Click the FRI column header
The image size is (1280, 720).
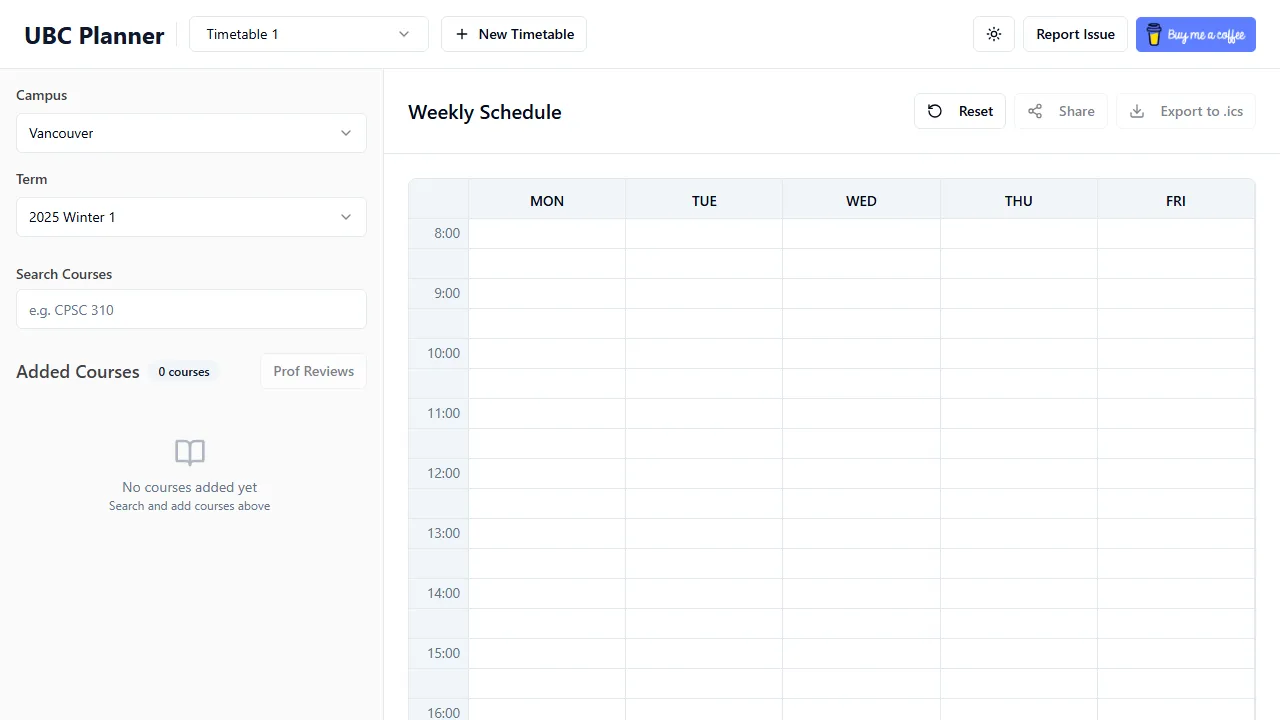click(x=1175, y=200)
